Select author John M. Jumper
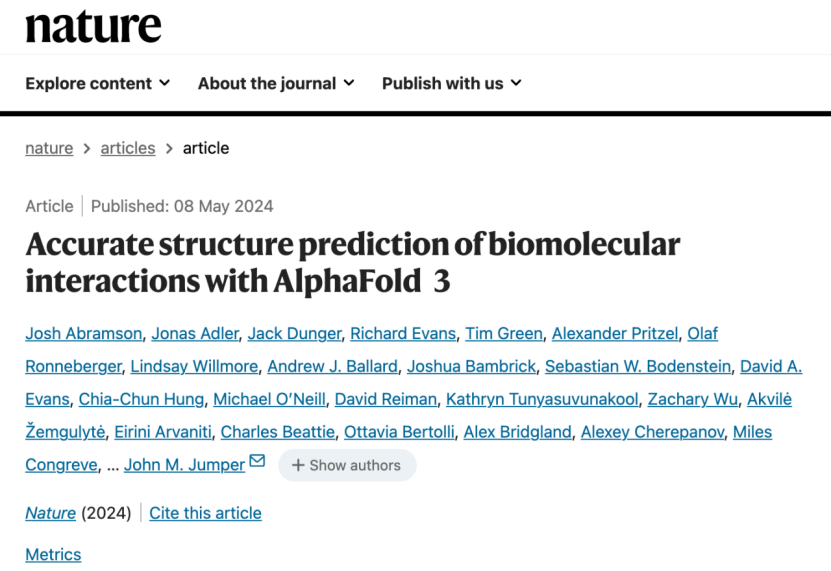The height and width of the screenshot is (571, 831). tap(184, 465)
